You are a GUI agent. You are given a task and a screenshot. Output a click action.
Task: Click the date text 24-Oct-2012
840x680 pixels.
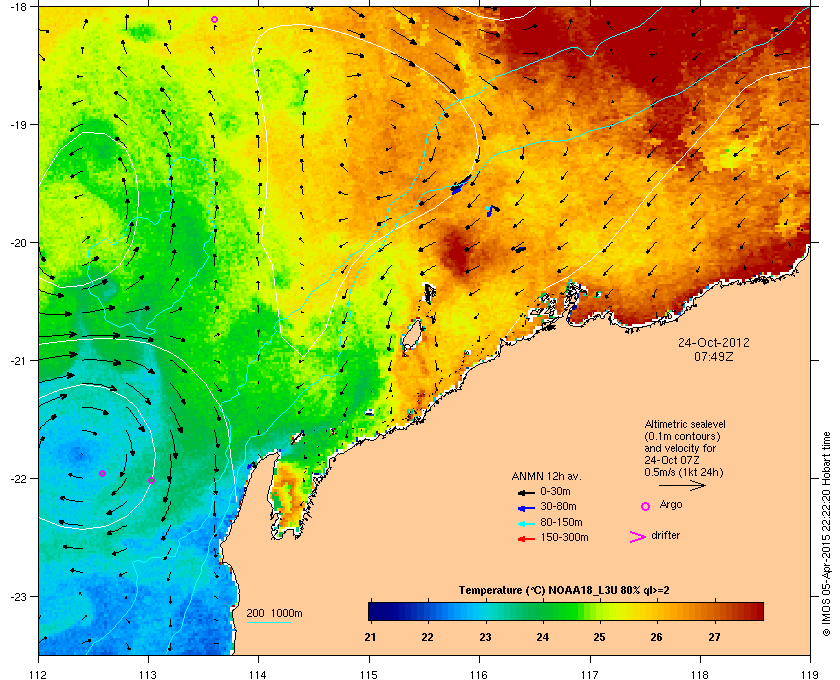tap(714, 342)
